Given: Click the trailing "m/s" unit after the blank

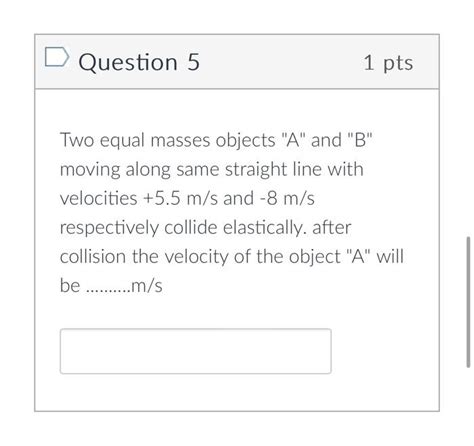Looking at the screenshot, I should pos(147,286).
